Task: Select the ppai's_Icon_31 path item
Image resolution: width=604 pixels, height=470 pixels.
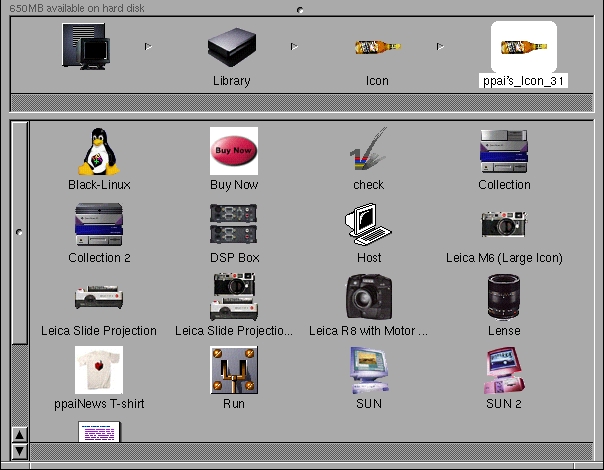Action: 524,46
